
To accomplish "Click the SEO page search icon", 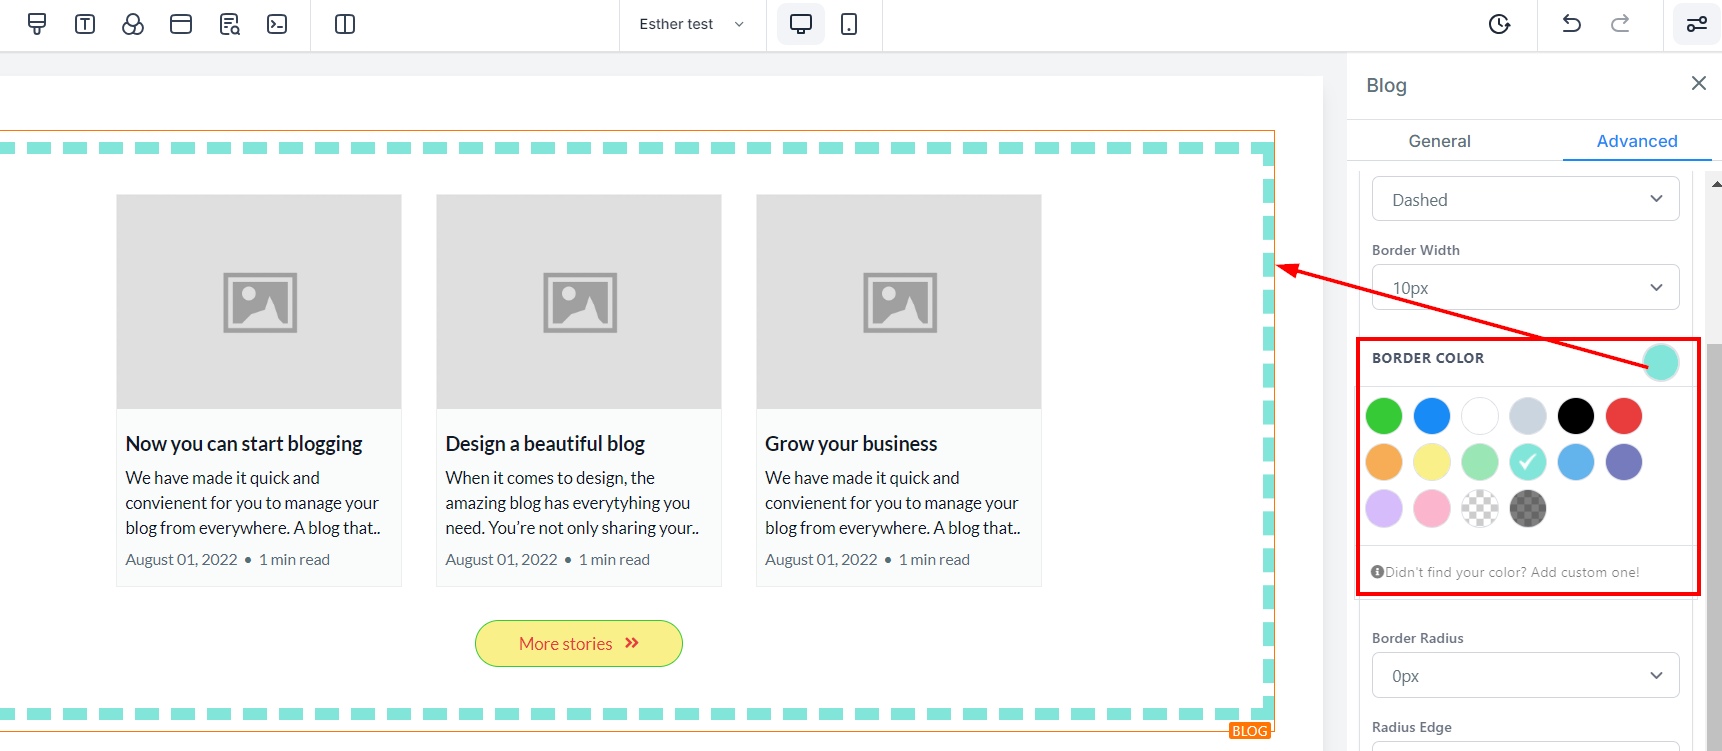I will point(229,24).
